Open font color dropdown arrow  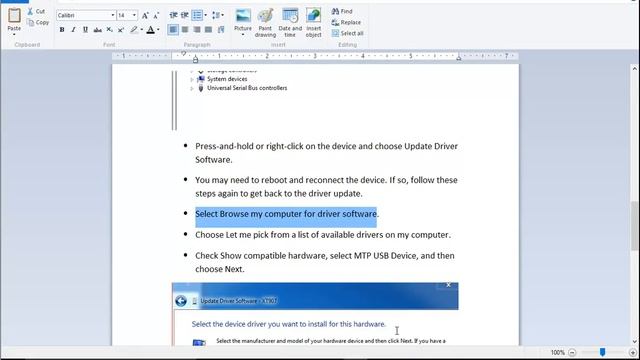158,30
